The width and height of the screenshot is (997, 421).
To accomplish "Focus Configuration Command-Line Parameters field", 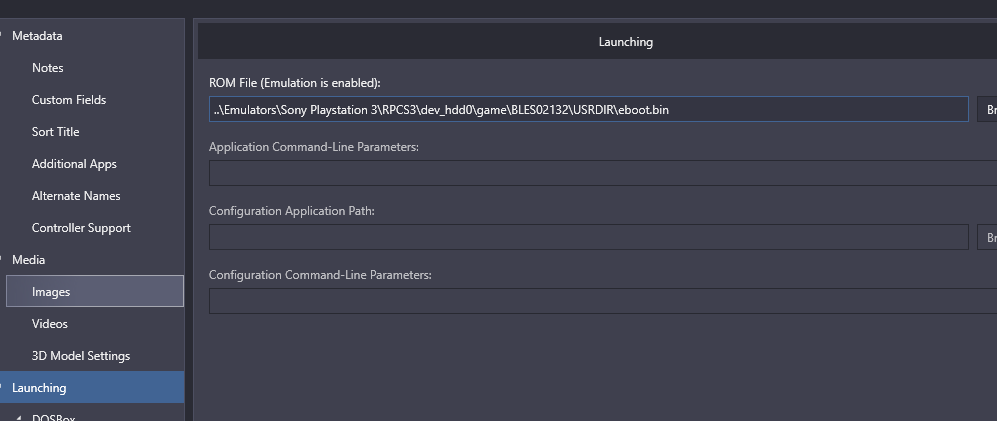I will pos(603,301).
